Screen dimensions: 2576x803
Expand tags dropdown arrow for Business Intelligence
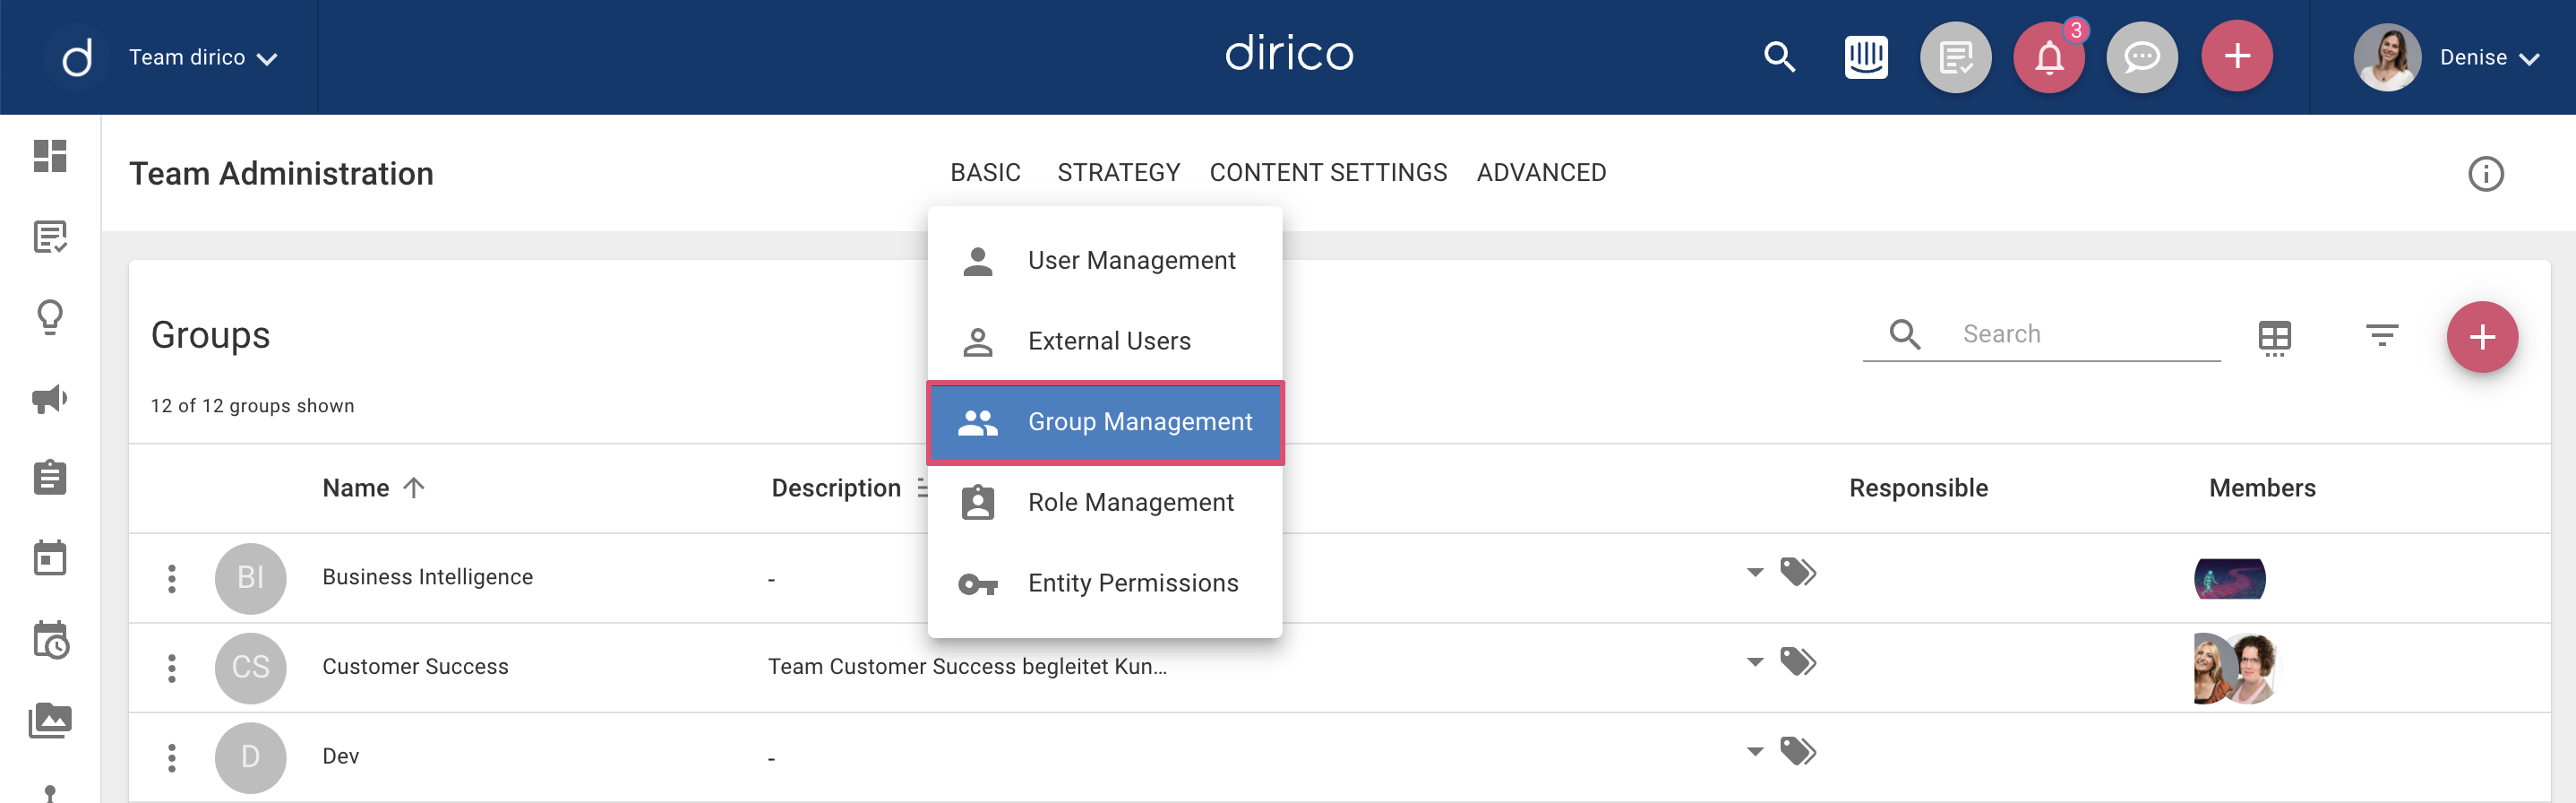[x=1754, y=573]
